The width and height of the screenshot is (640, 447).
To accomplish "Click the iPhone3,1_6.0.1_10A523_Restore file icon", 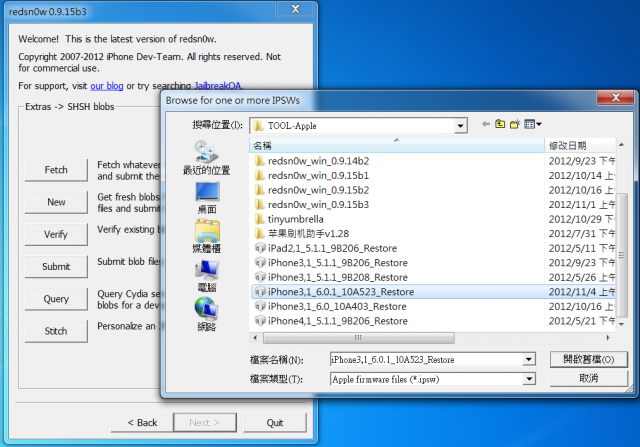I will 260,292.
